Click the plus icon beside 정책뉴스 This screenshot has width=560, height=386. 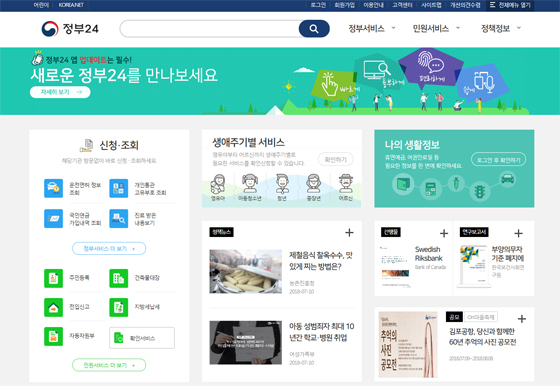click(349, 233)
